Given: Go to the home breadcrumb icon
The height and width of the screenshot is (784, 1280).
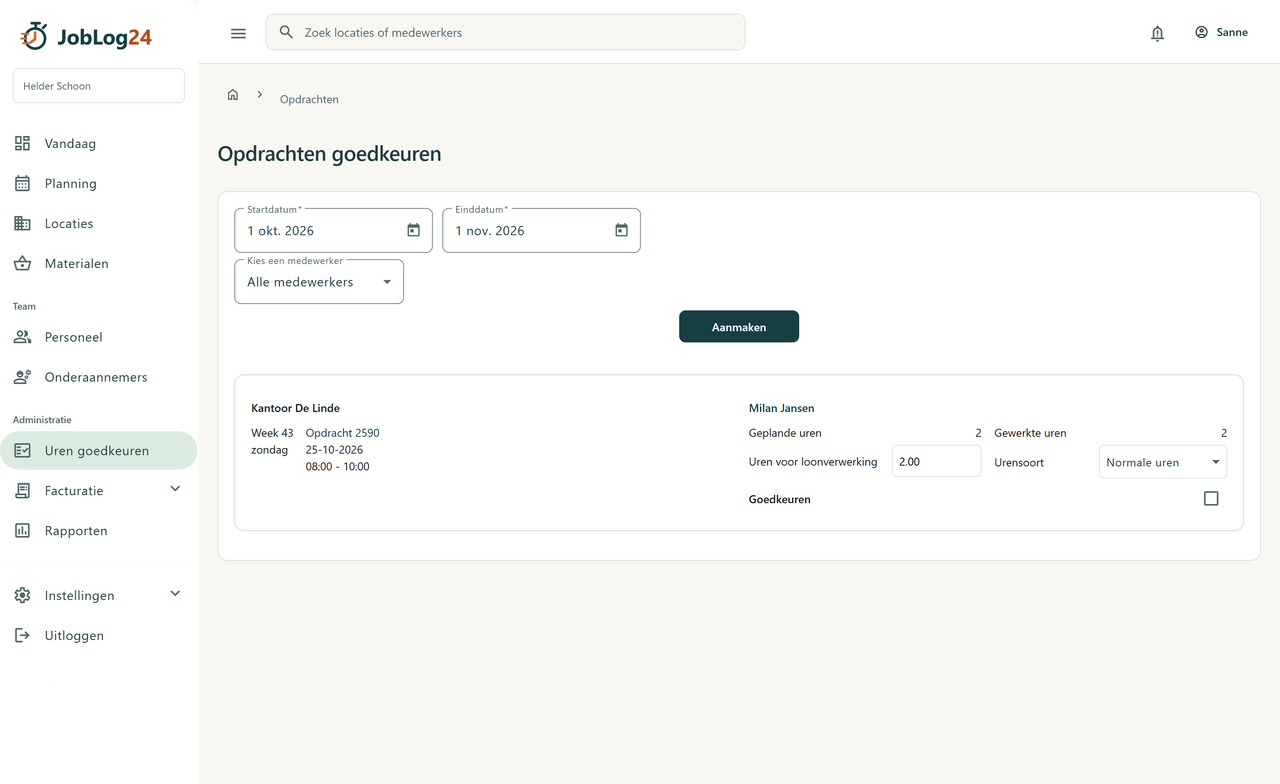Looking at the screenshot, I should pyautogui.click(x=233, y=95).
